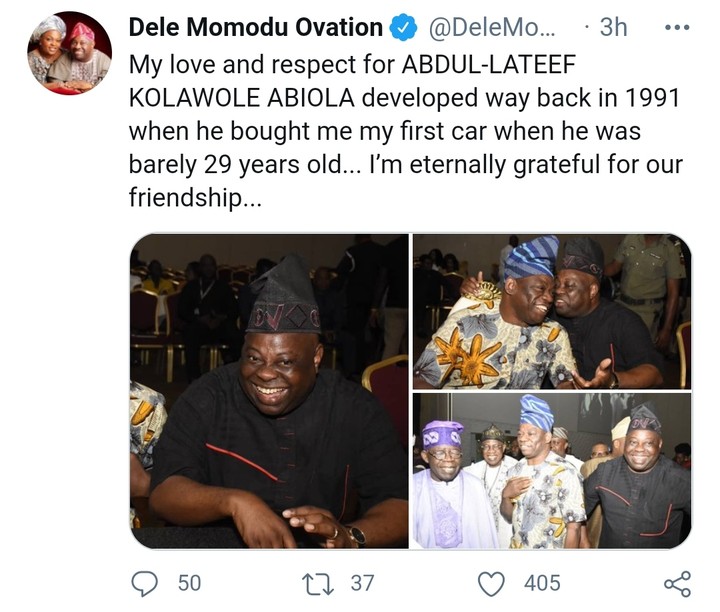This screenshot has height=612, width=720.
Task: Click the 3h timestamp
Action: (x=612, y=28)
